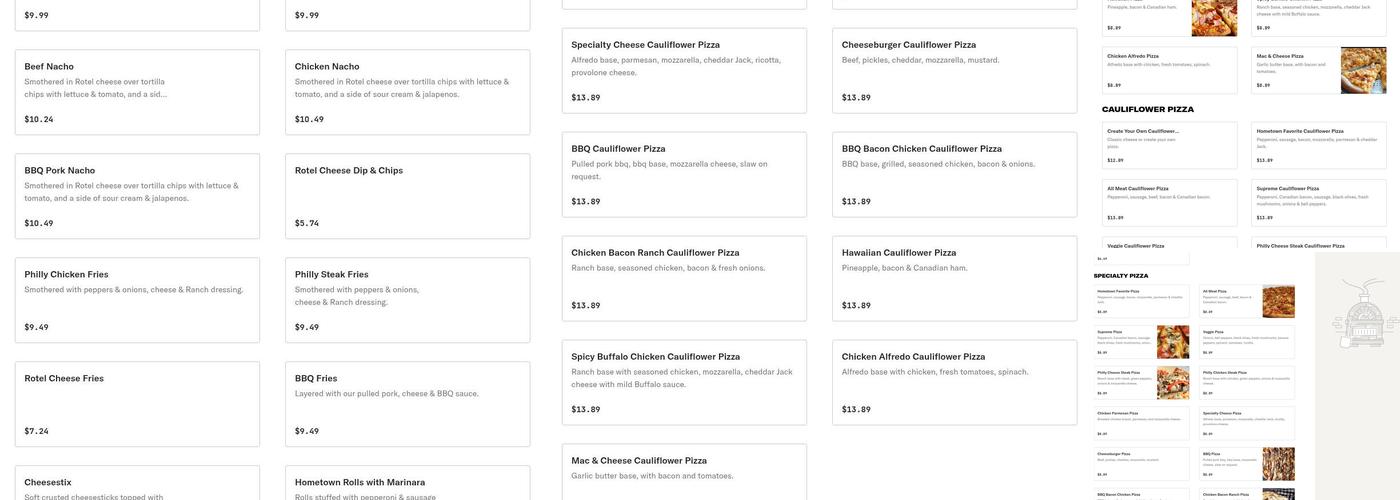This screenshot has height=500, width=1400.
Task: Select the Beef Nacho menu item
Action: tap(137, 92)
